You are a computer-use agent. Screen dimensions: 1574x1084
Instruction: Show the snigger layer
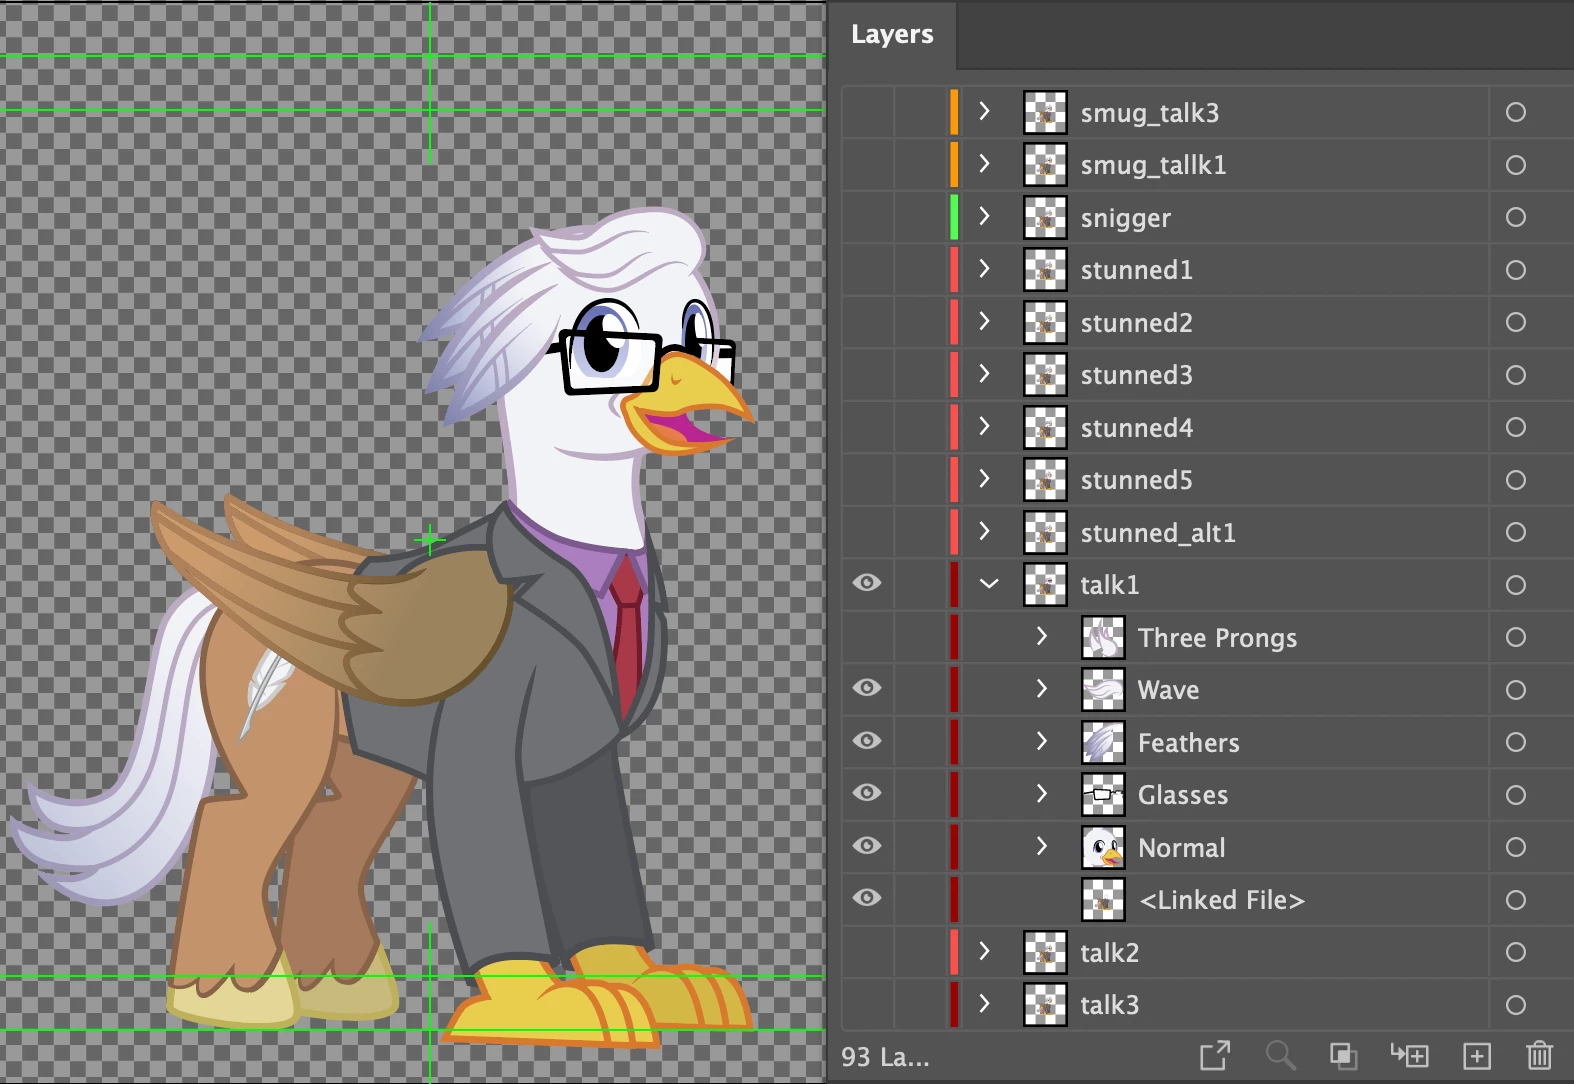tap(867, 217)
